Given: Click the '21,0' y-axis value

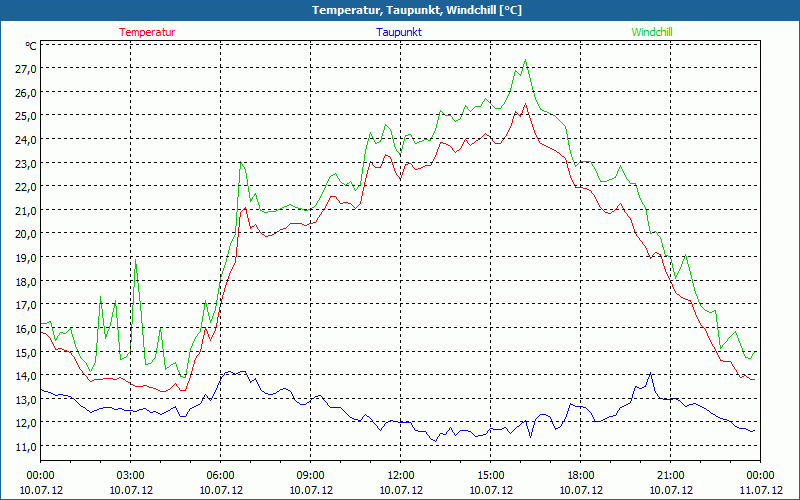Looking at the screenshot, I should [26, 210].
